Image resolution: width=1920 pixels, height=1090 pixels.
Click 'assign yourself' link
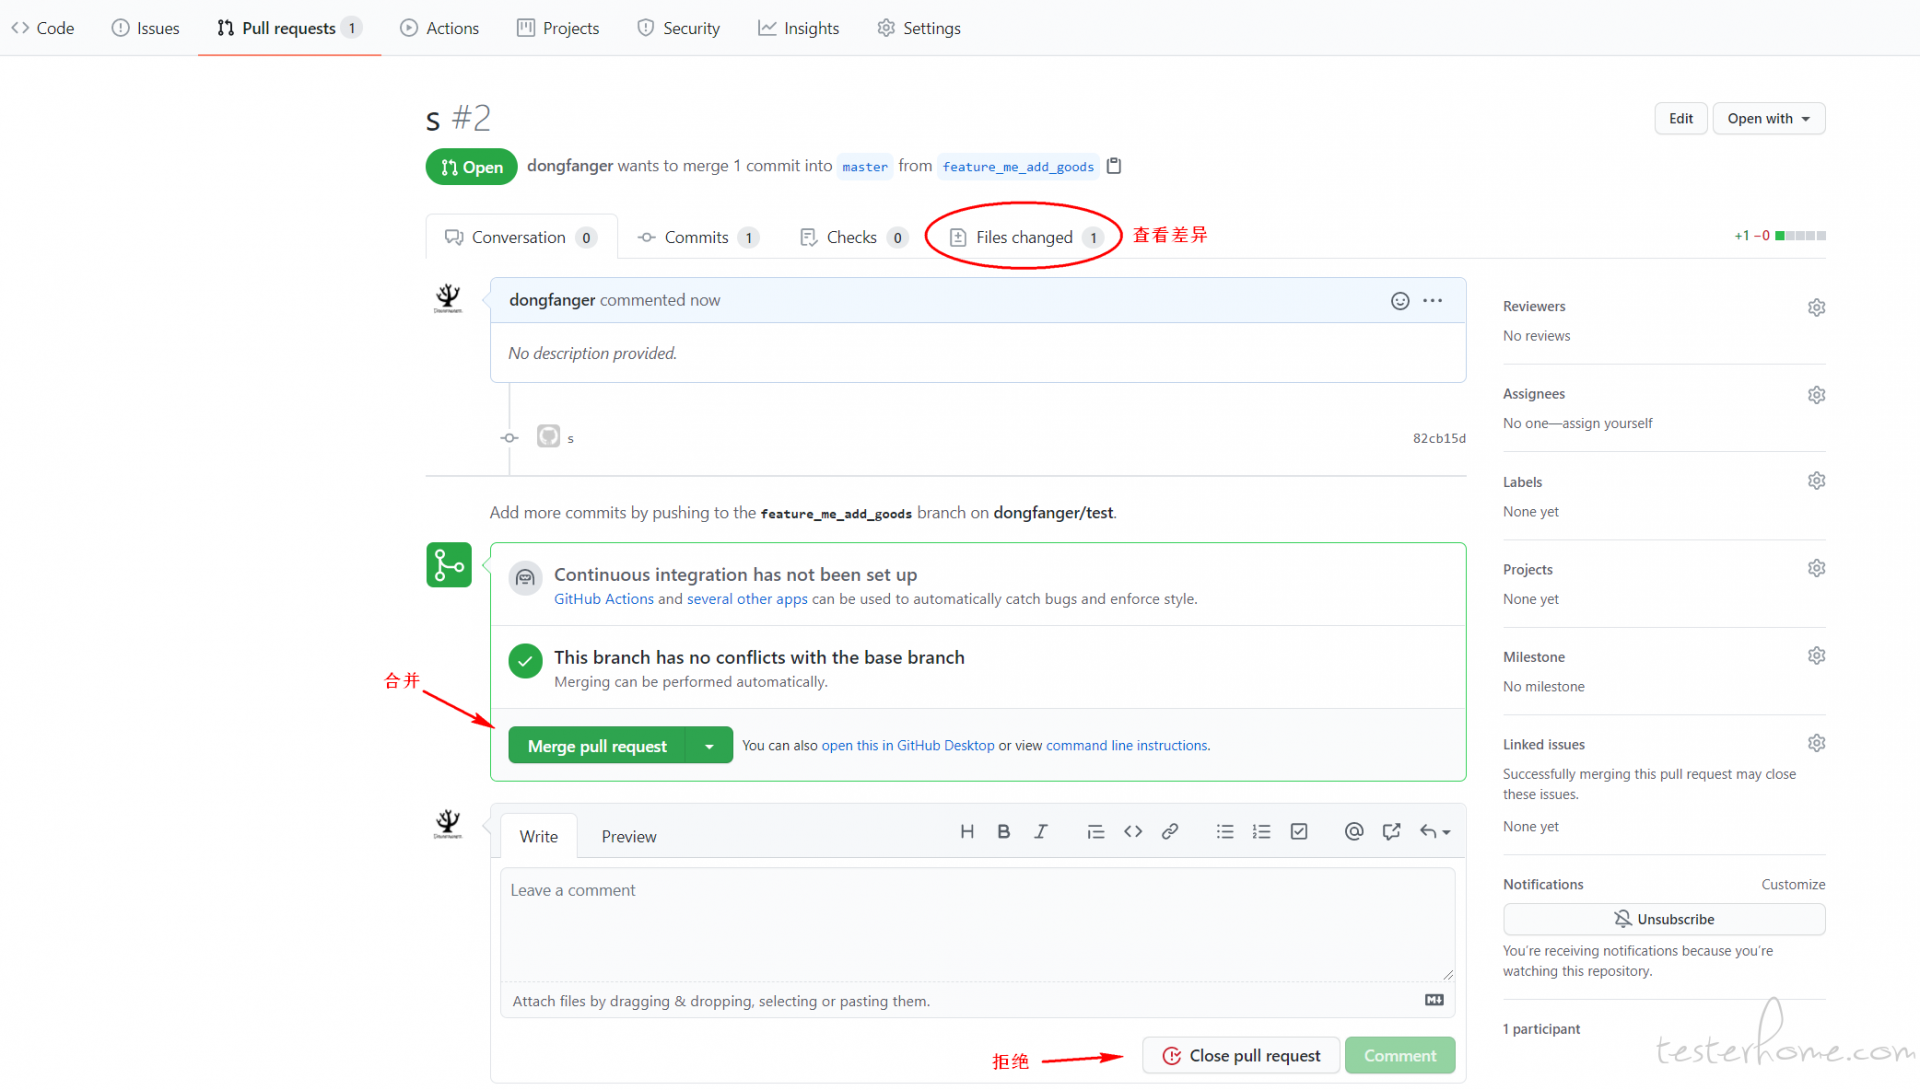(x=1607, y=424)
